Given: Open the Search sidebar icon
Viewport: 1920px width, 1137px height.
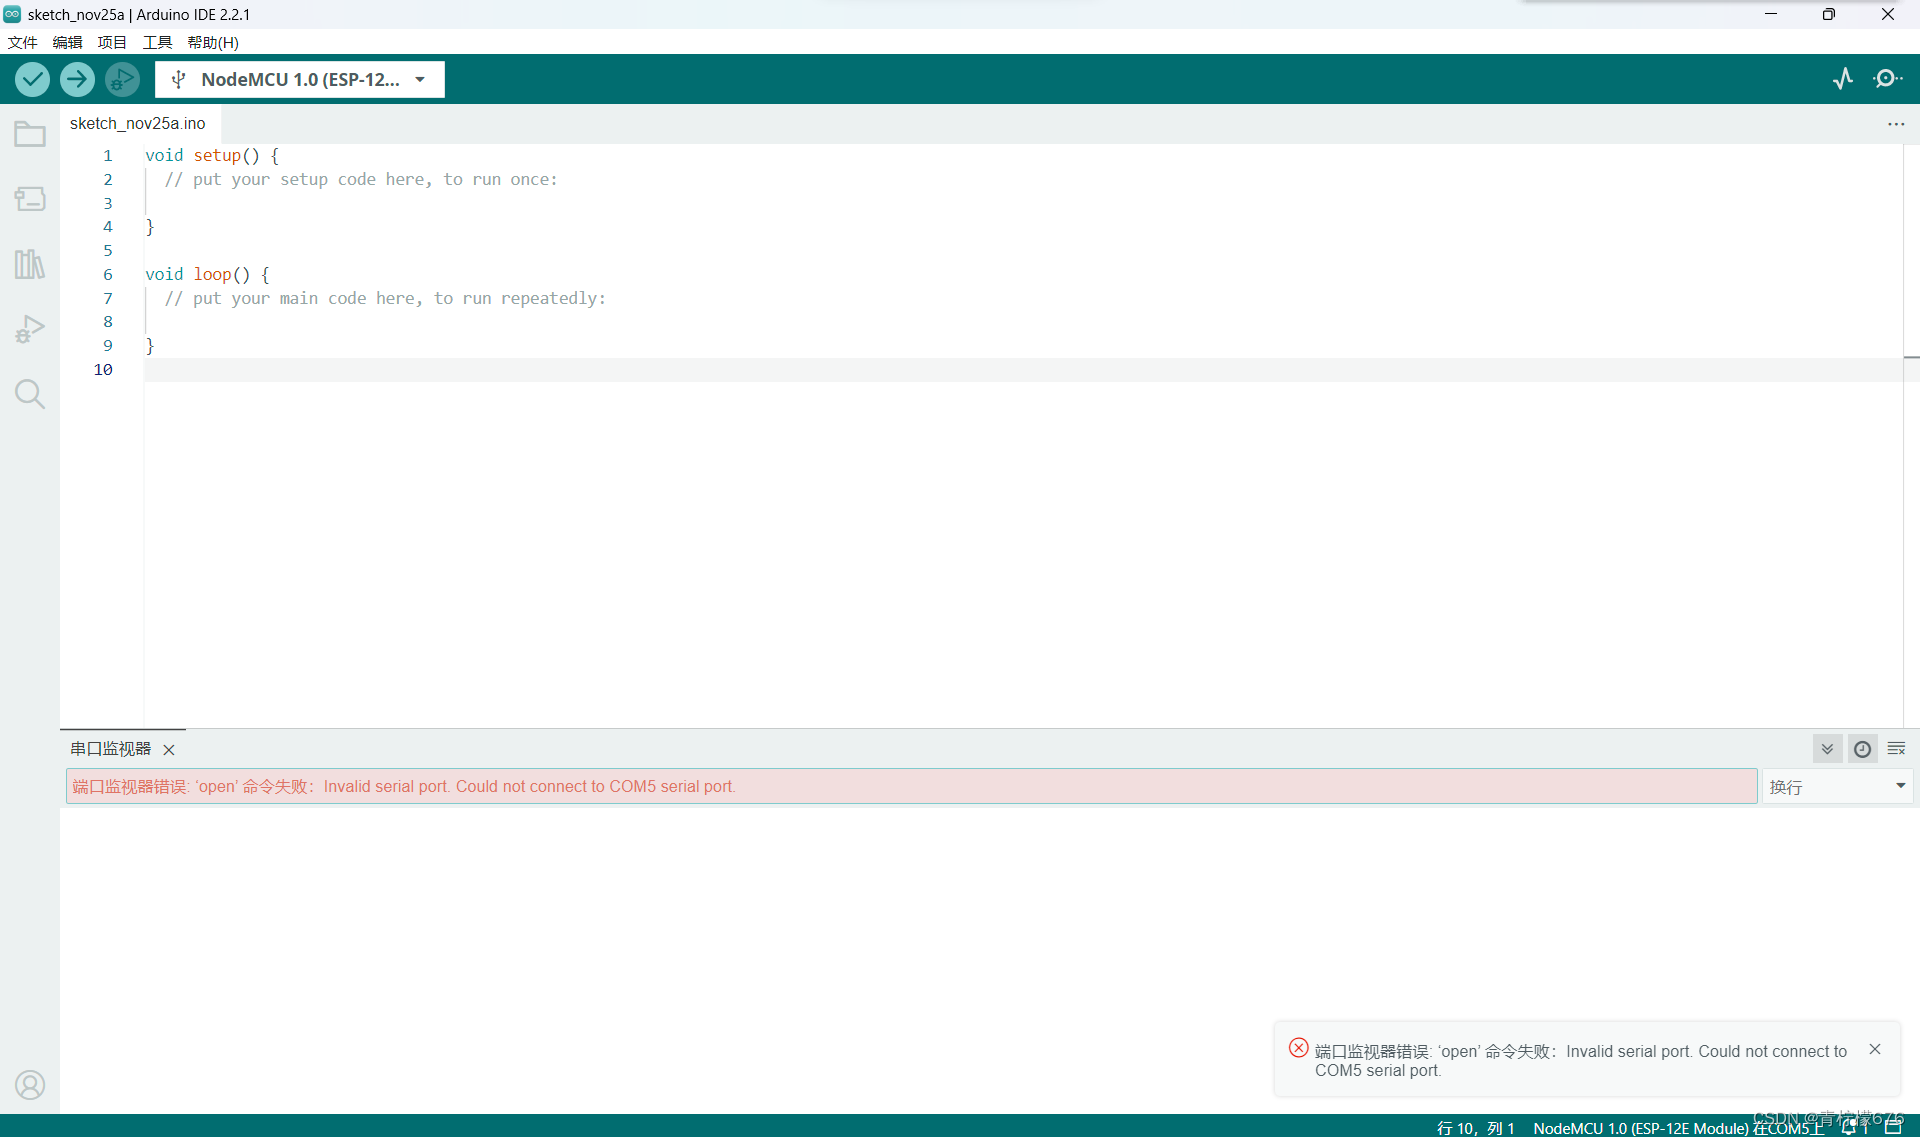Looking at the screenshot, I should point(30,394).
